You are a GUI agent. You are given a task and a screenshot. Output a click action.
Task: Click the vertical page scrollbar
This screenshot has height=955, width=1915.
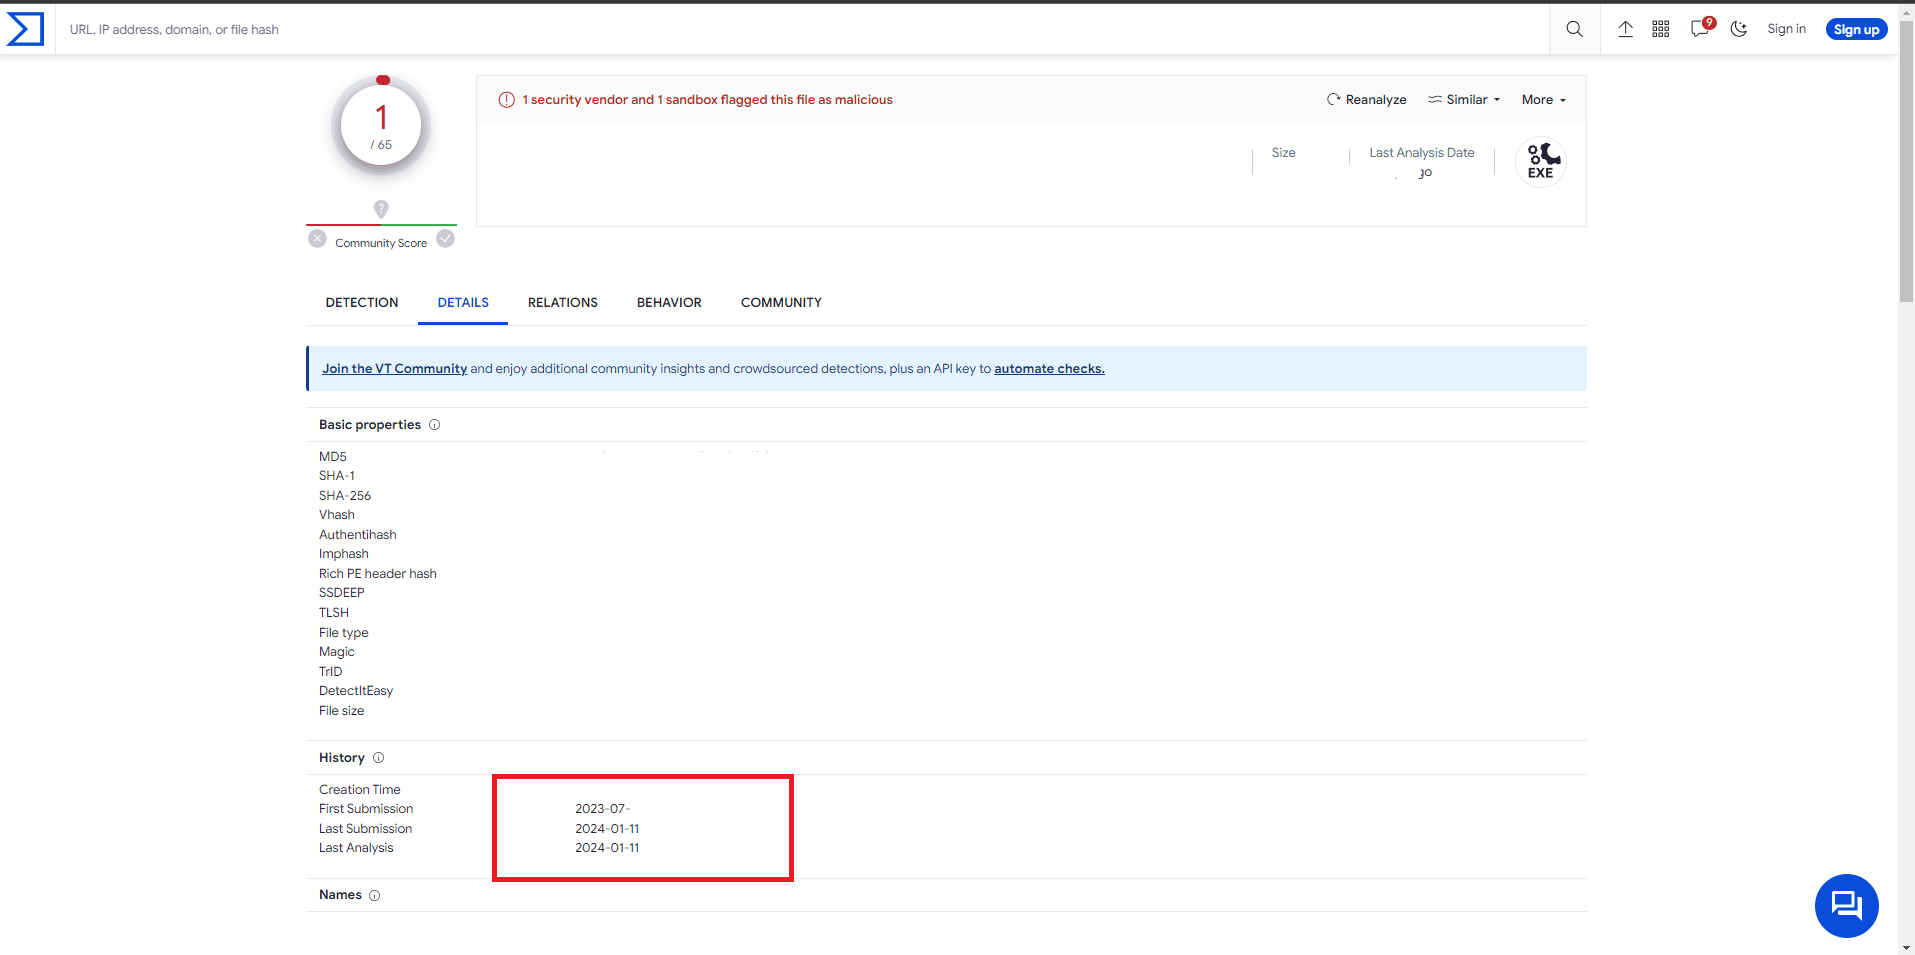(x=1906, y=160)
